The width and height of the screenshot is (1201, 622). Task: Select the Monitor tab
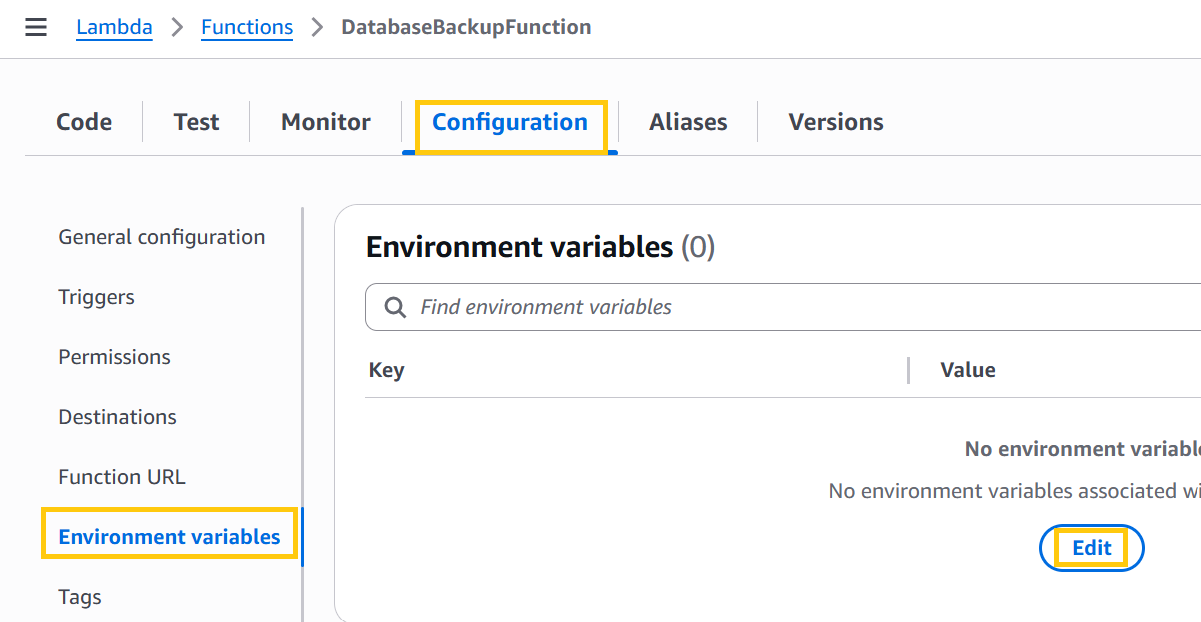pyautogui.click(x=326, y=122)
